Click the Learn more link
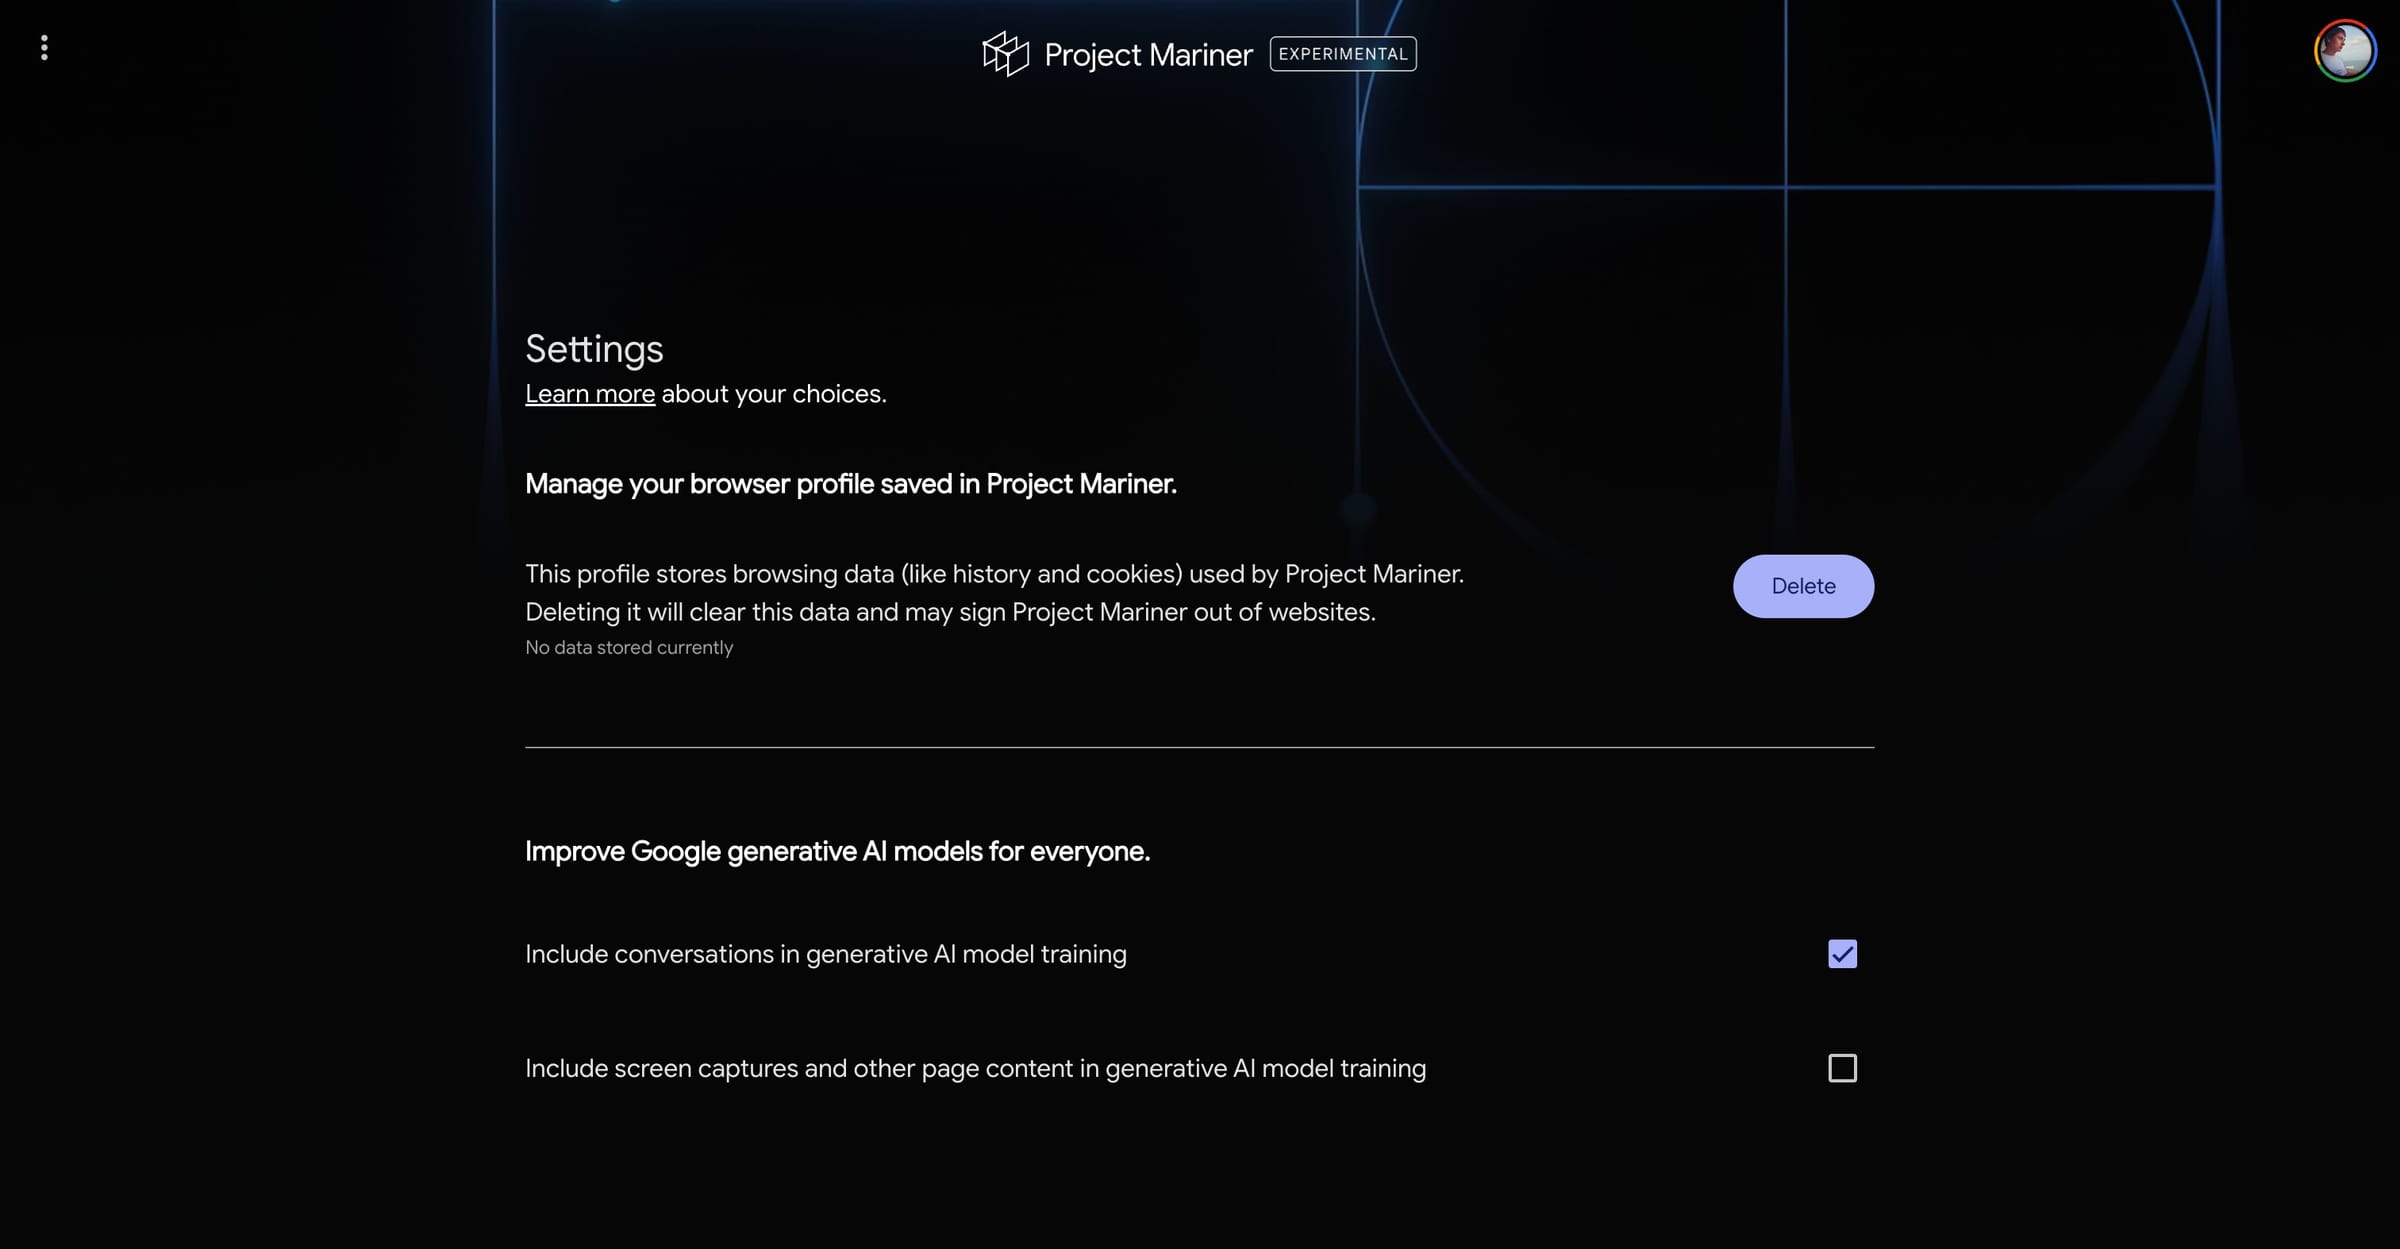The height and width of the screenshot is (1249, 2400). point(590,393)
